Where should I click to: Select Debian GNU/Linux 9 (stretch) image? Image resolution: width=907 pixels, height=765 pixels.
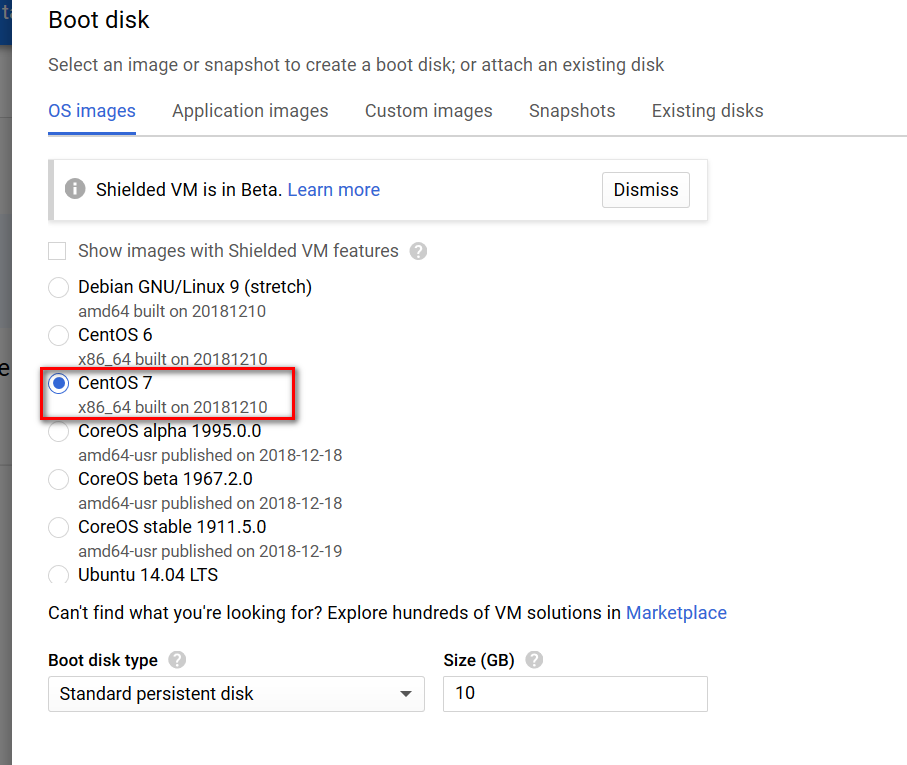pos(59,288)
